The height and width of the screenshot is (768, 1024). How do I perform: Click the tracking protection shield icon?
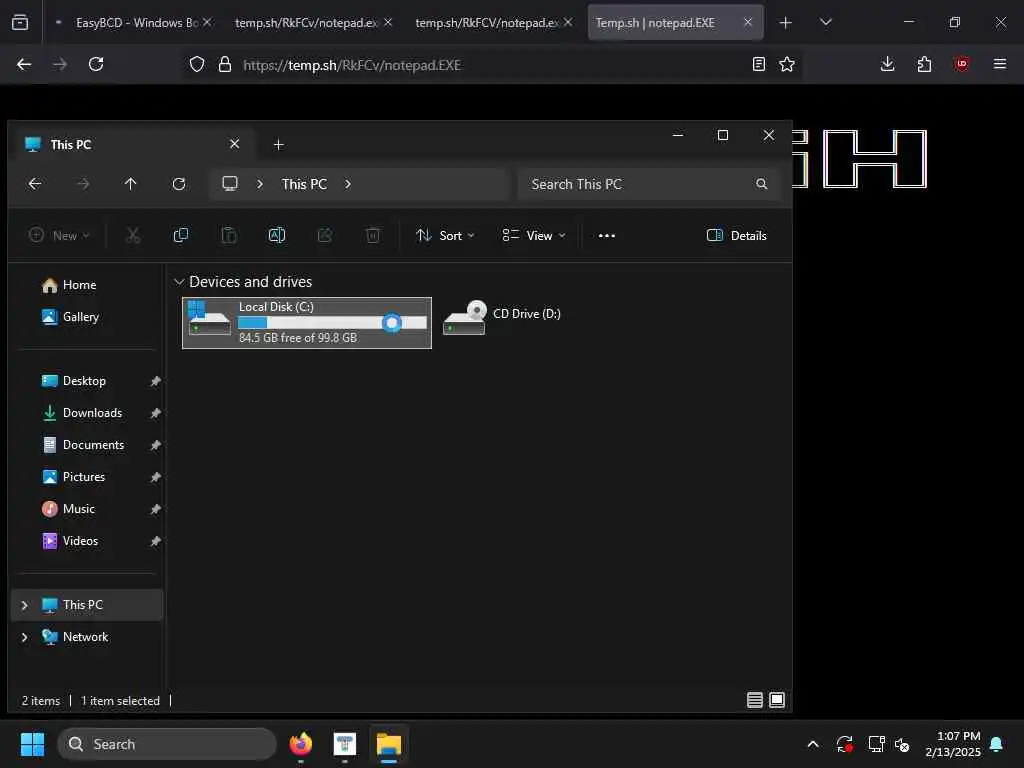coord(197,64)
